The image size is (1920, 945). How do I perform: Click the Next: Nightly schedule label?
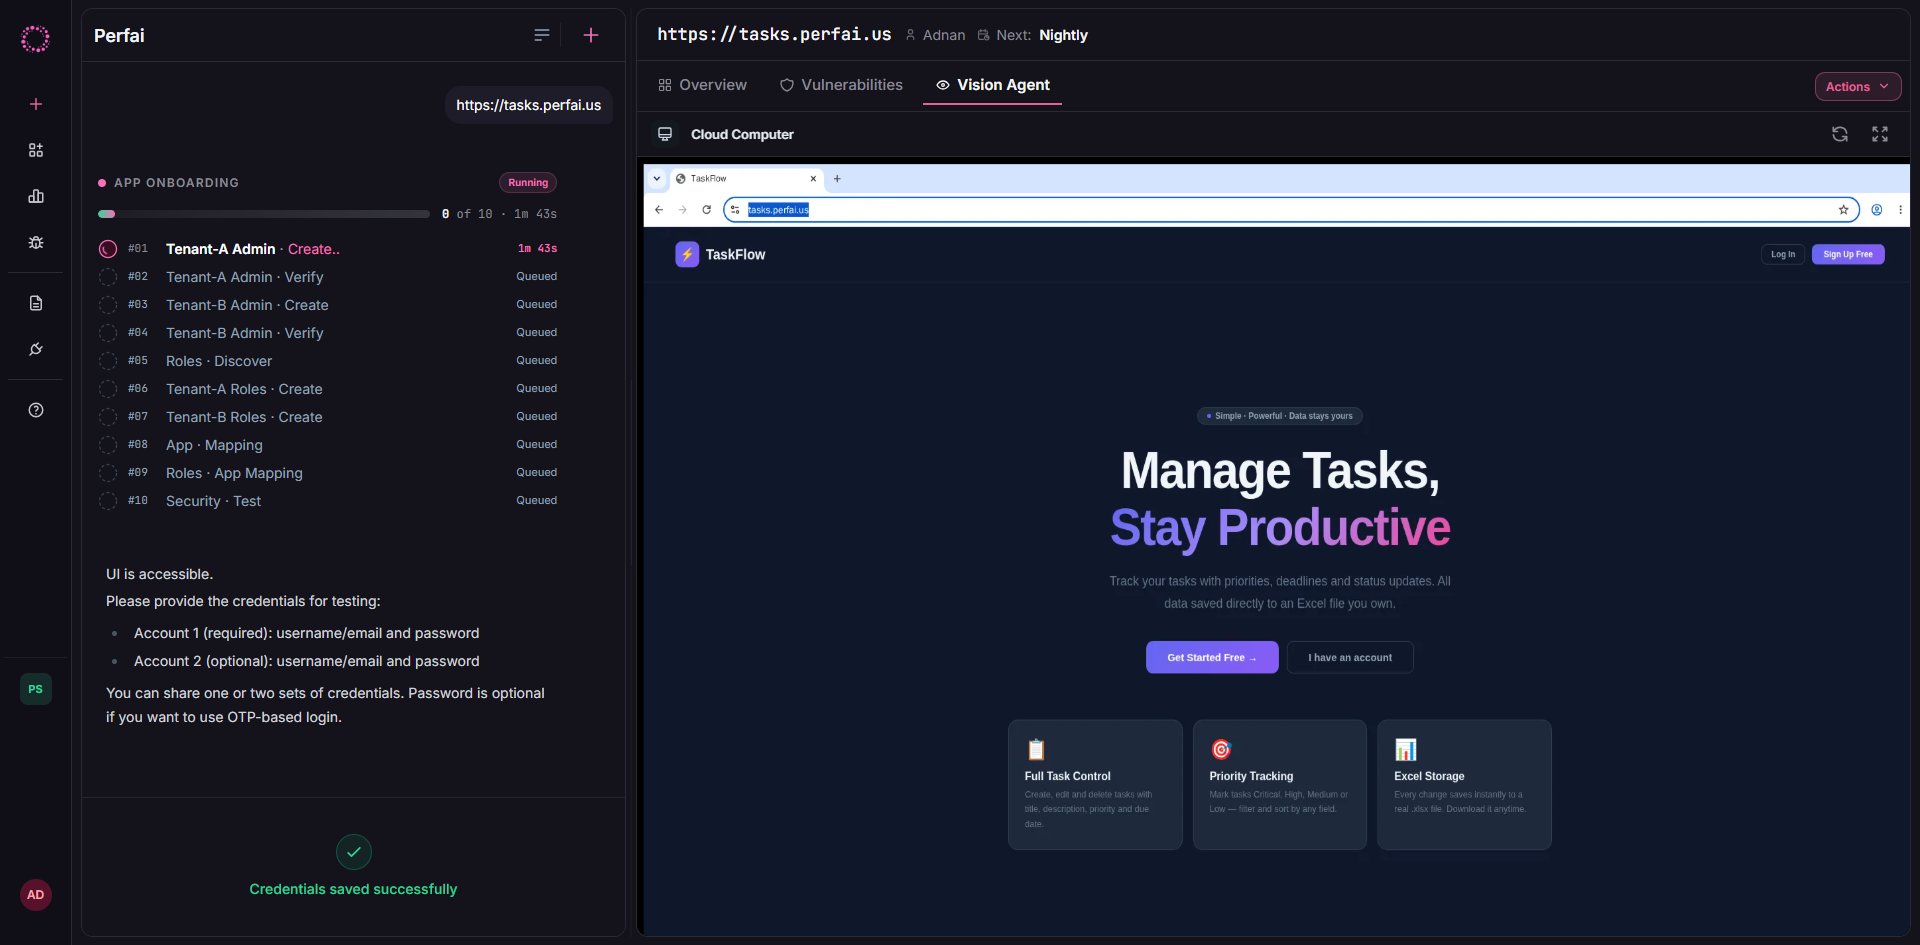click(x=1032, y=35)
